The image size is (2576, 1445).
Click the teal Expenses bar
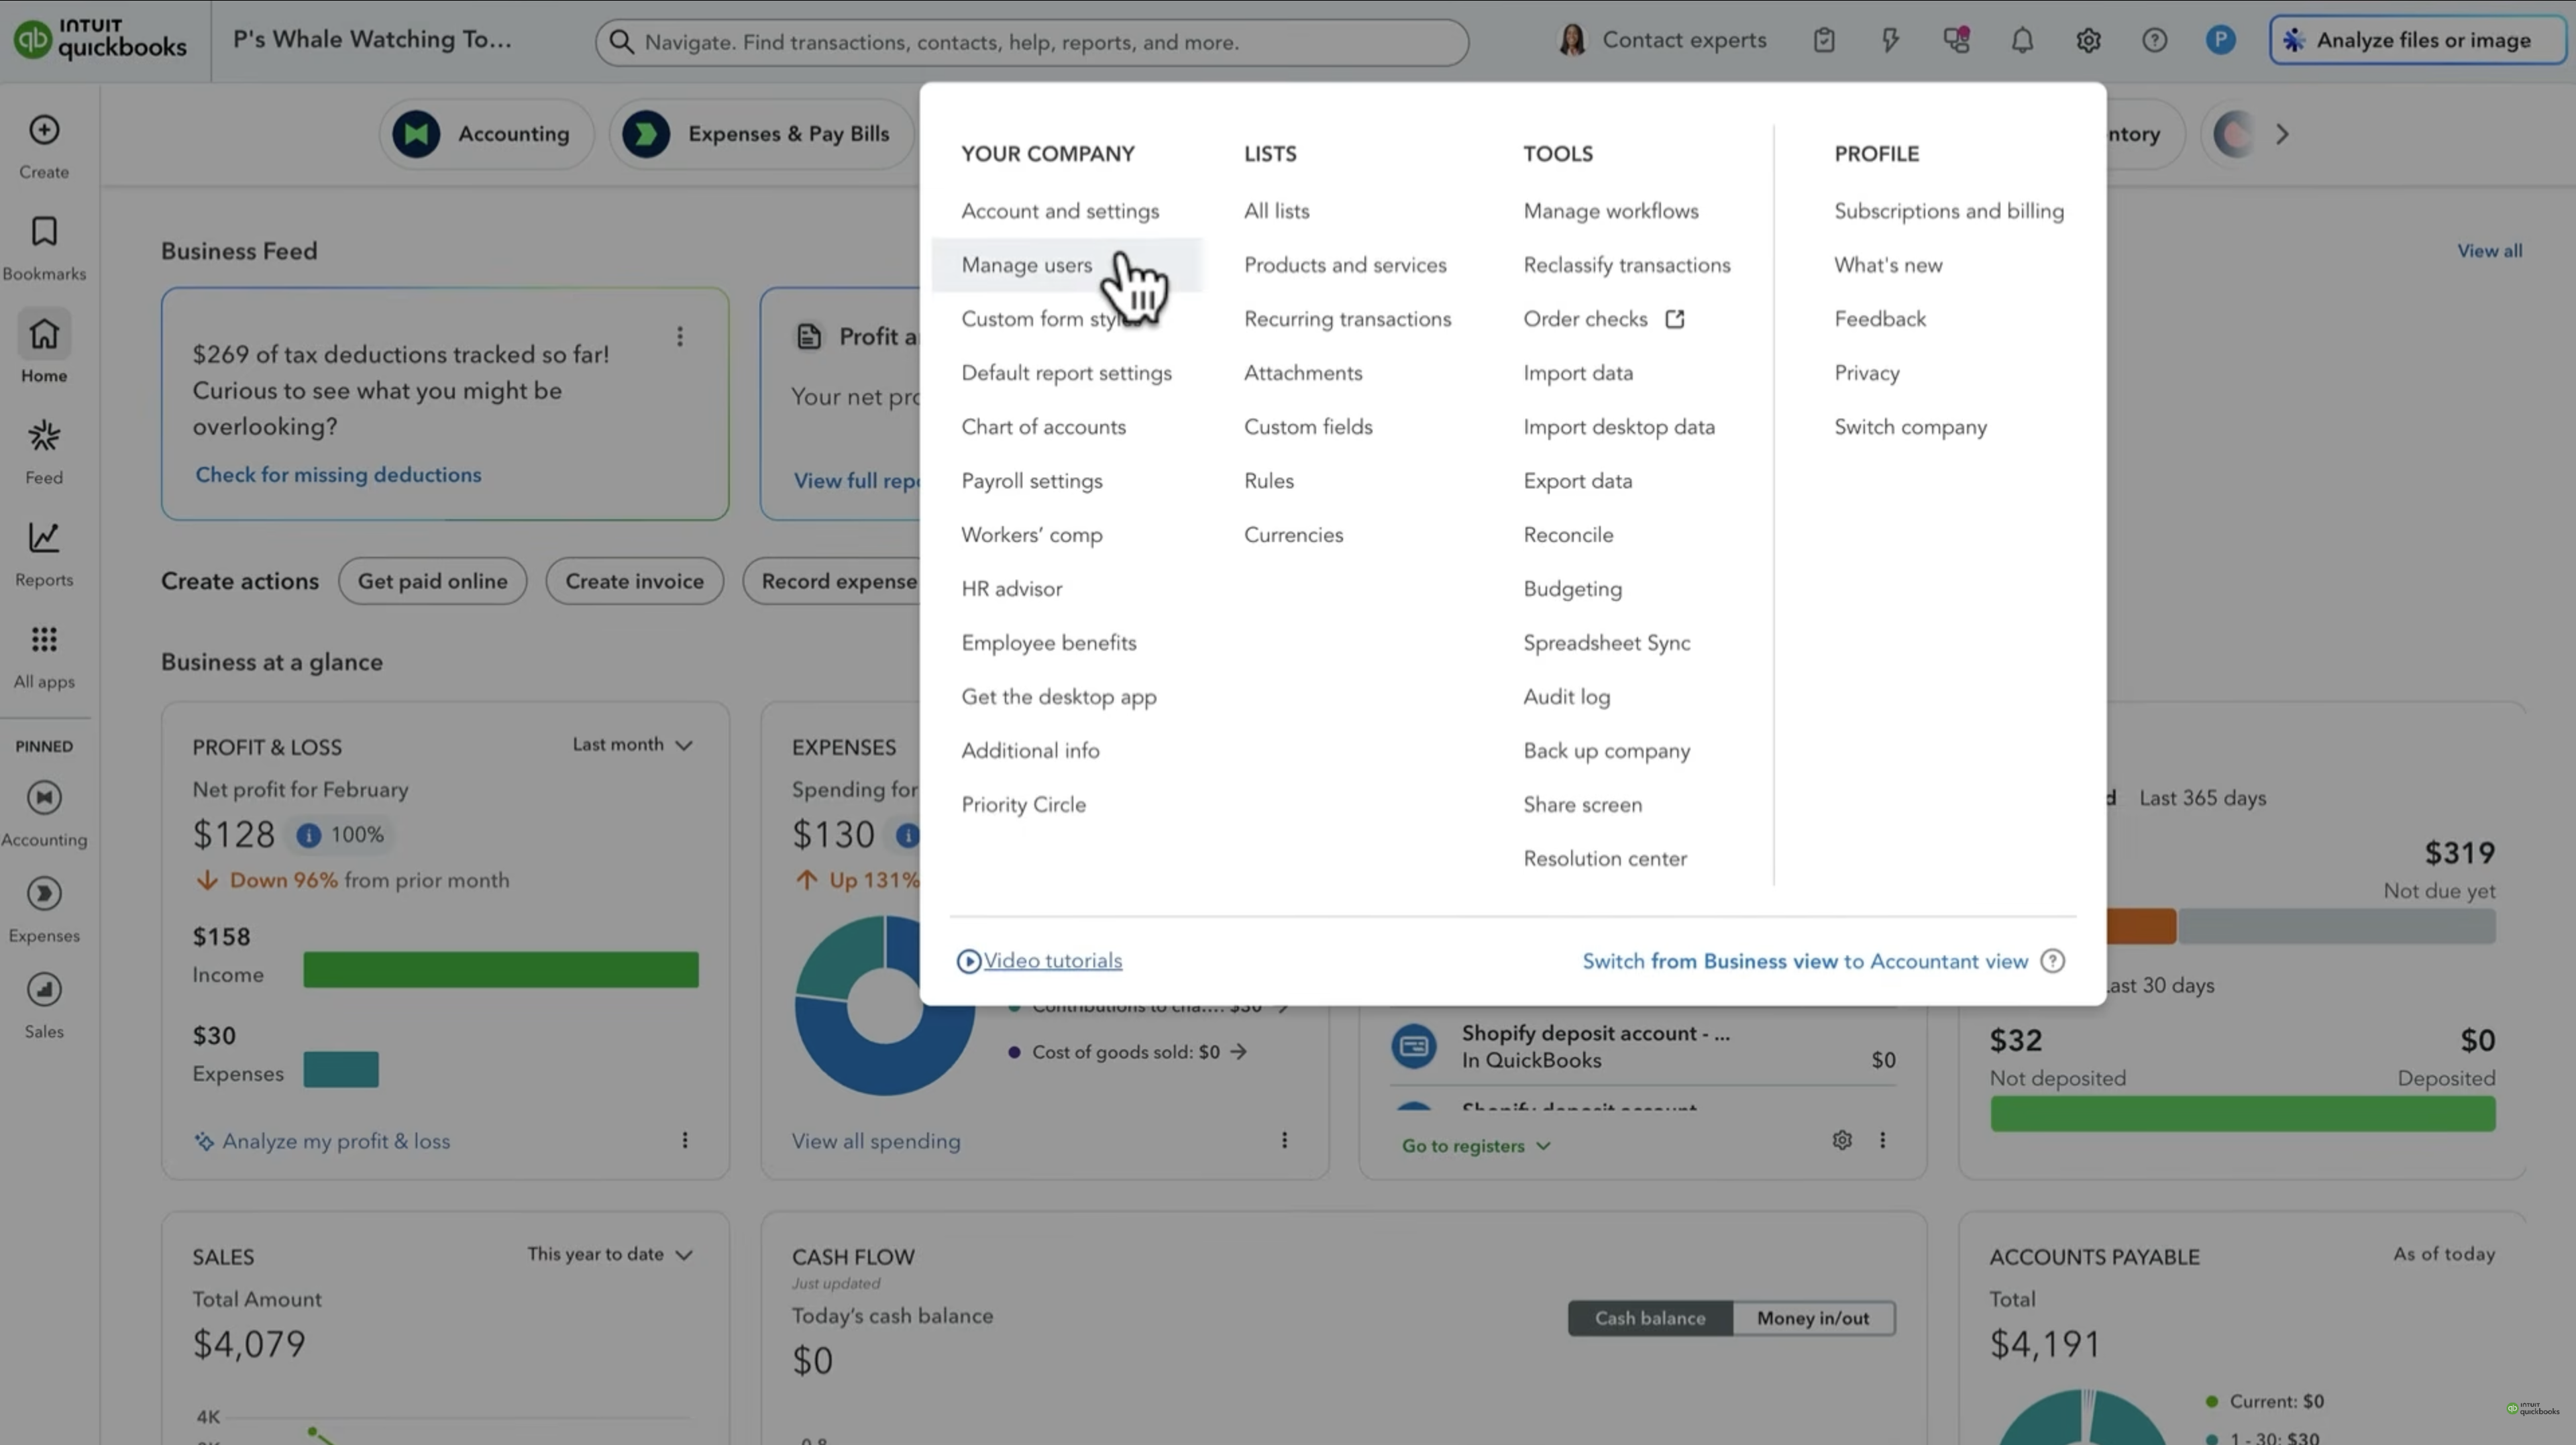click(x=341, y=1069)
